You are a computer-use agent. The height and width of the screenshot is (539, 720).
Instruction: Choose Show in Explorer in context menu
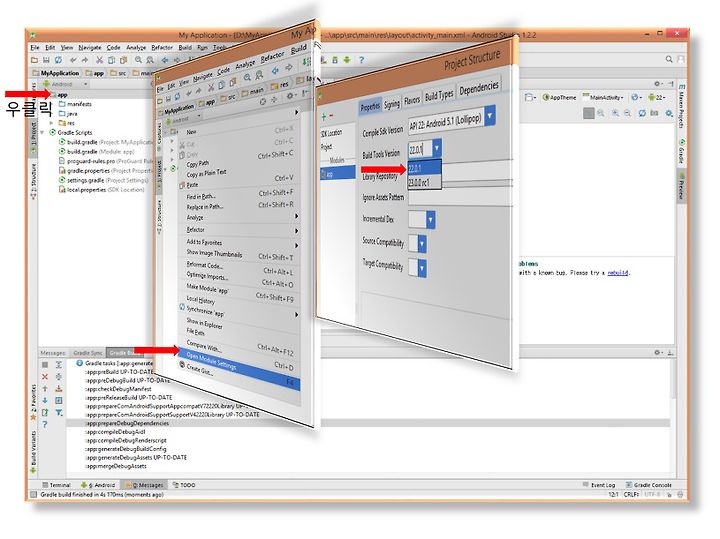click(x=204, y=323)
